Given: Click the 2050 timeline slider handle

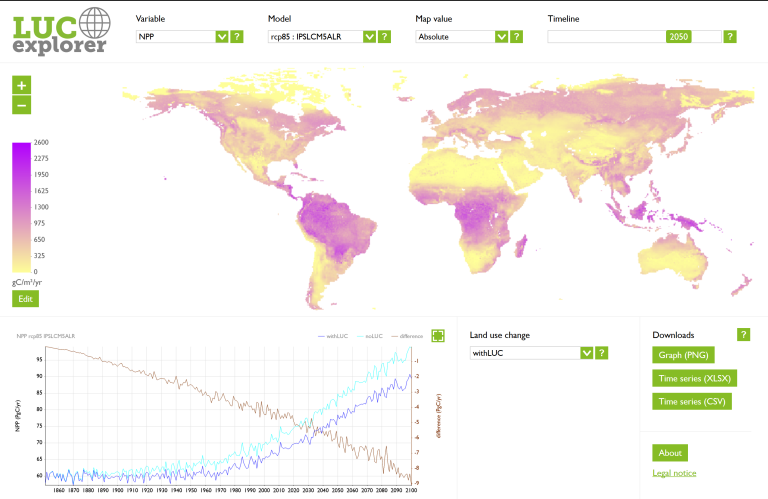Looking at the screenshot, I should tap(679, 37).
